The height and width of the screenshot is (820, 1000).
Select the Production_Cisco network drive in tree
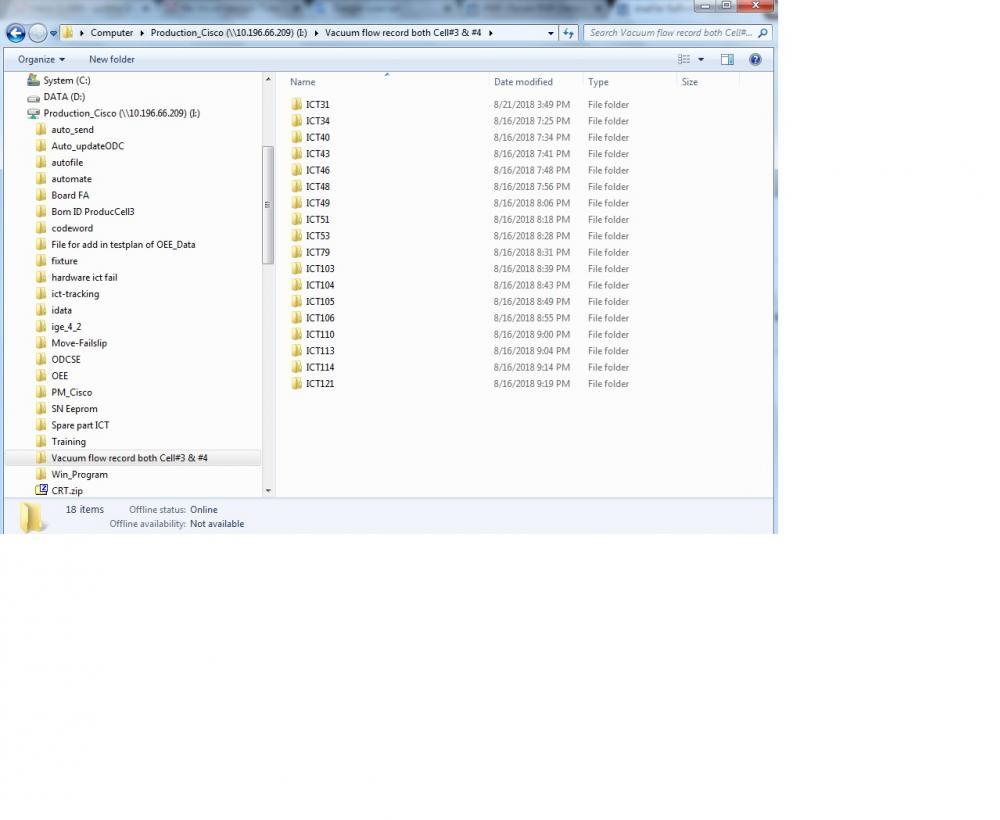click(x=114, y=113)
